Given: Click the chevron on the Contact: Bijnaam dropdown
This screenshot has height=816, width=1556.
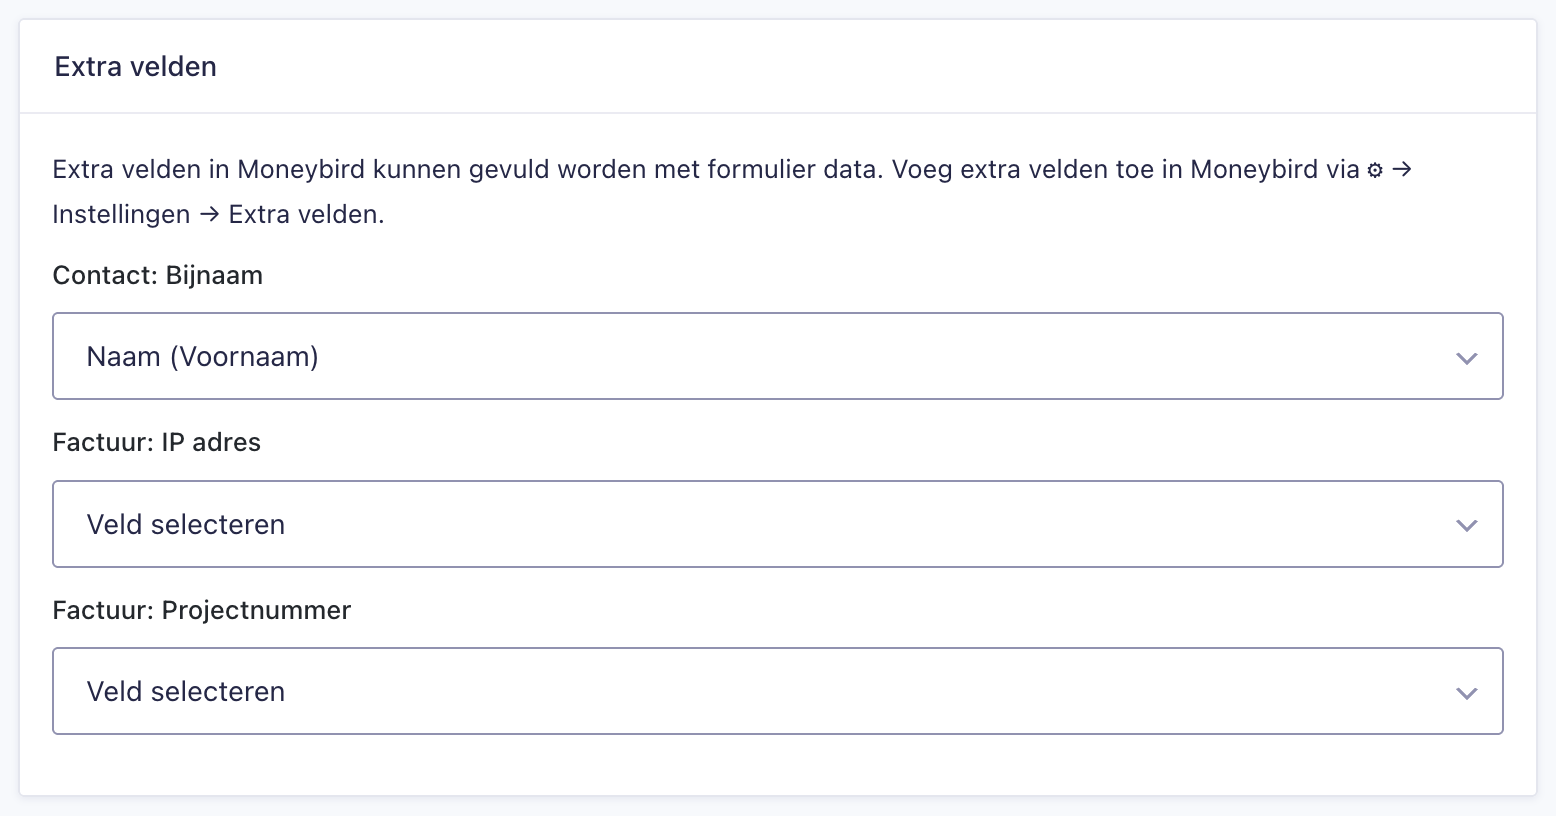Looking at the screenshot, I should click(1466, 358).
